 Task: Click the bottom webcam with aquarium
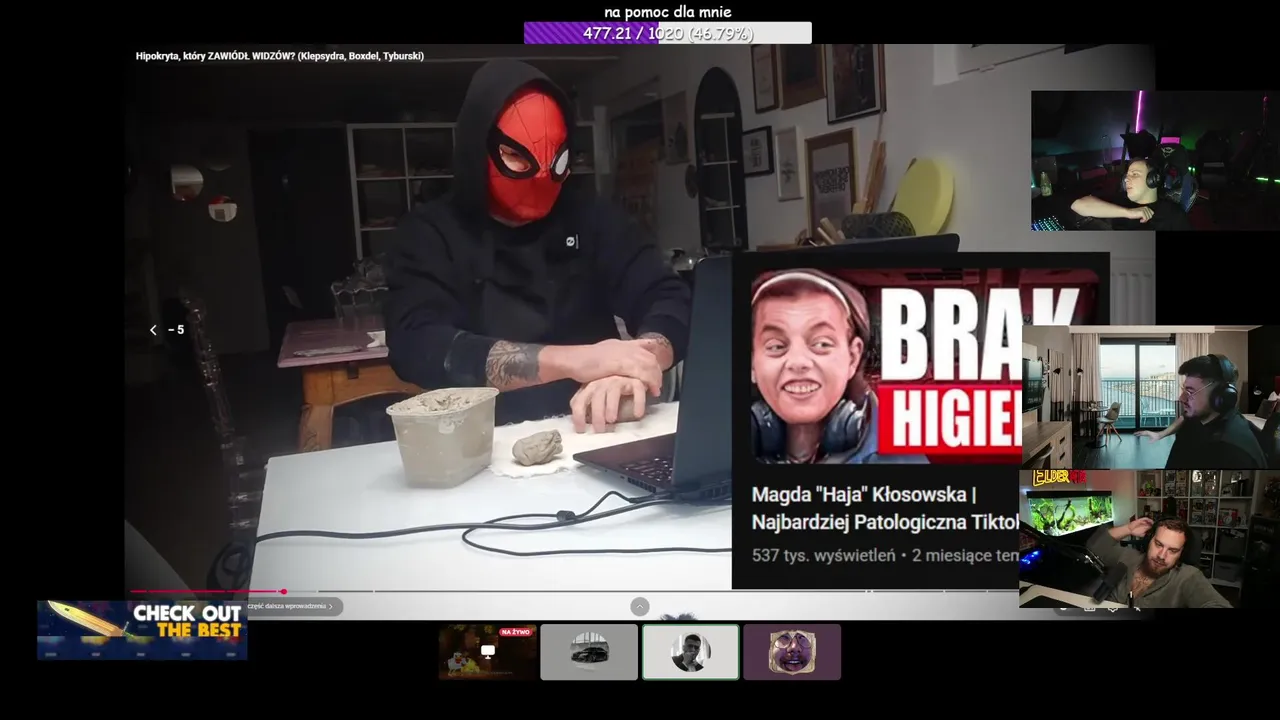click(x=1149, y=539)
